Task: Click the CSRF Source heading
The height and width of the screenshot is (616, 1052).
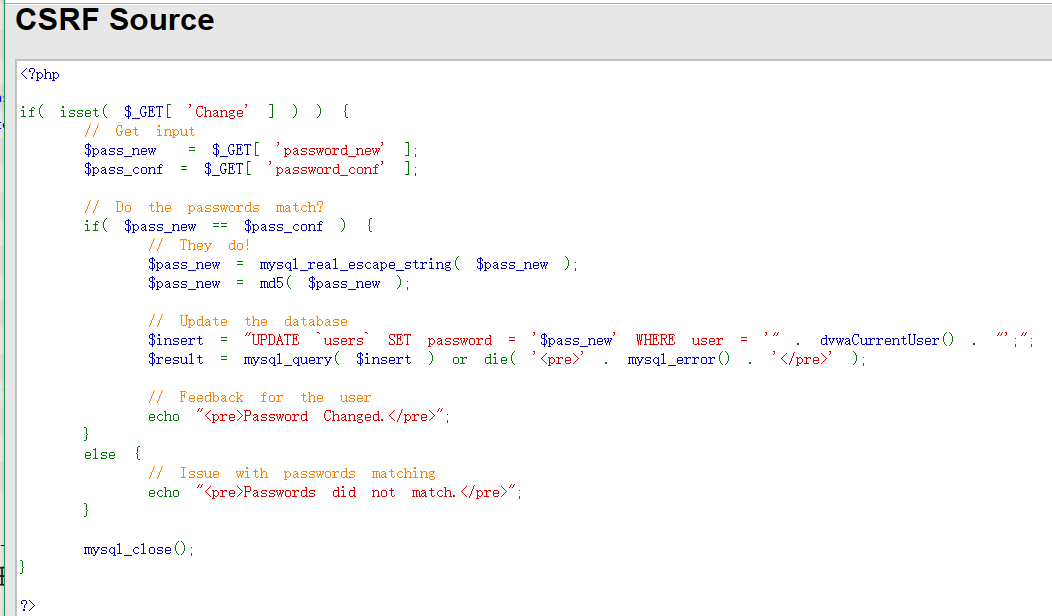Action: 115,20
